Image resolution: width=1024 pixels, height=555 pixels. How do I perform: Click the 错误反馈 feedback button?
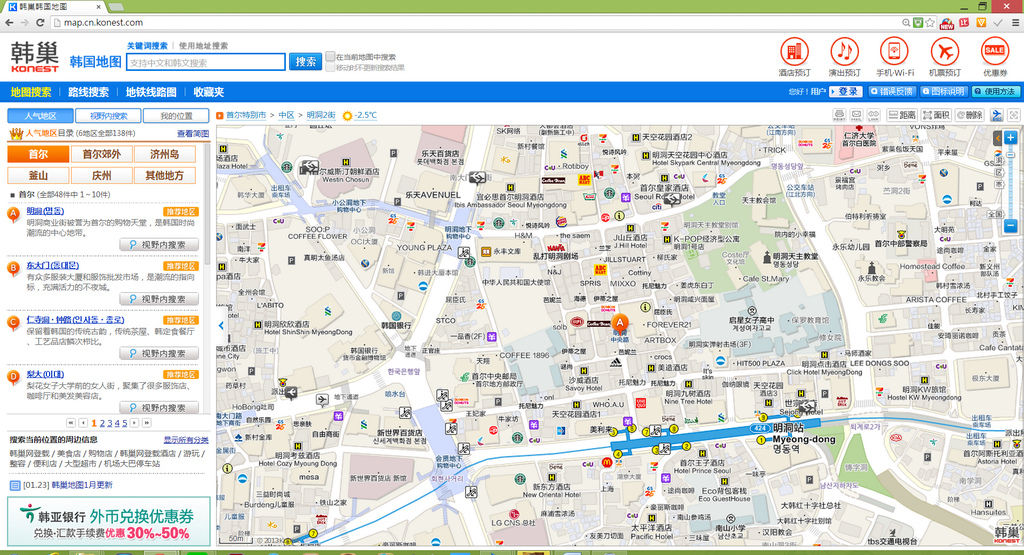pyautogui.click(x=891, y=92)
